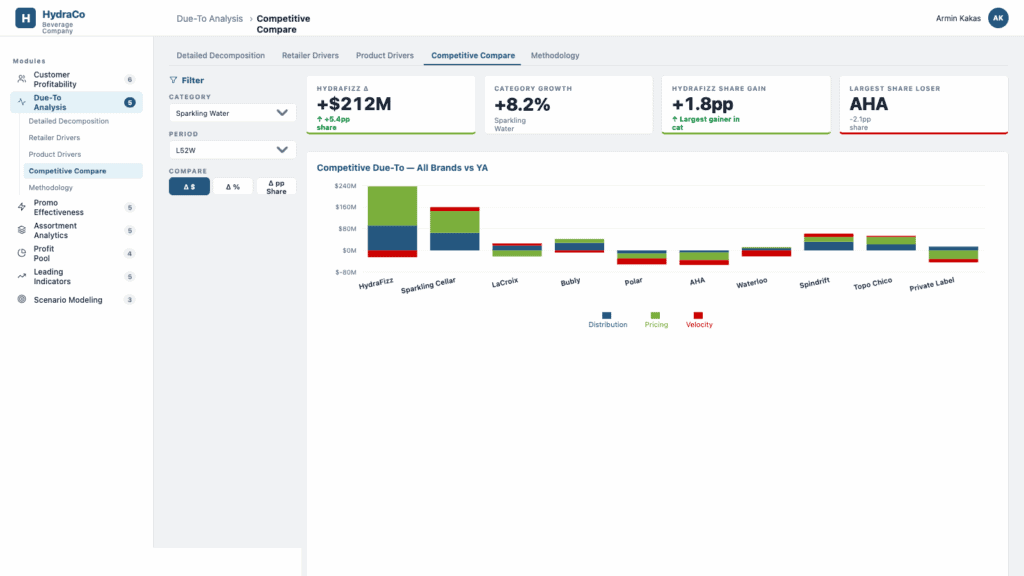Click the Due-To Analysis breadcrumb link
Image resolution: width=1024 pixels, height=576 pixels.
point(209,18)
